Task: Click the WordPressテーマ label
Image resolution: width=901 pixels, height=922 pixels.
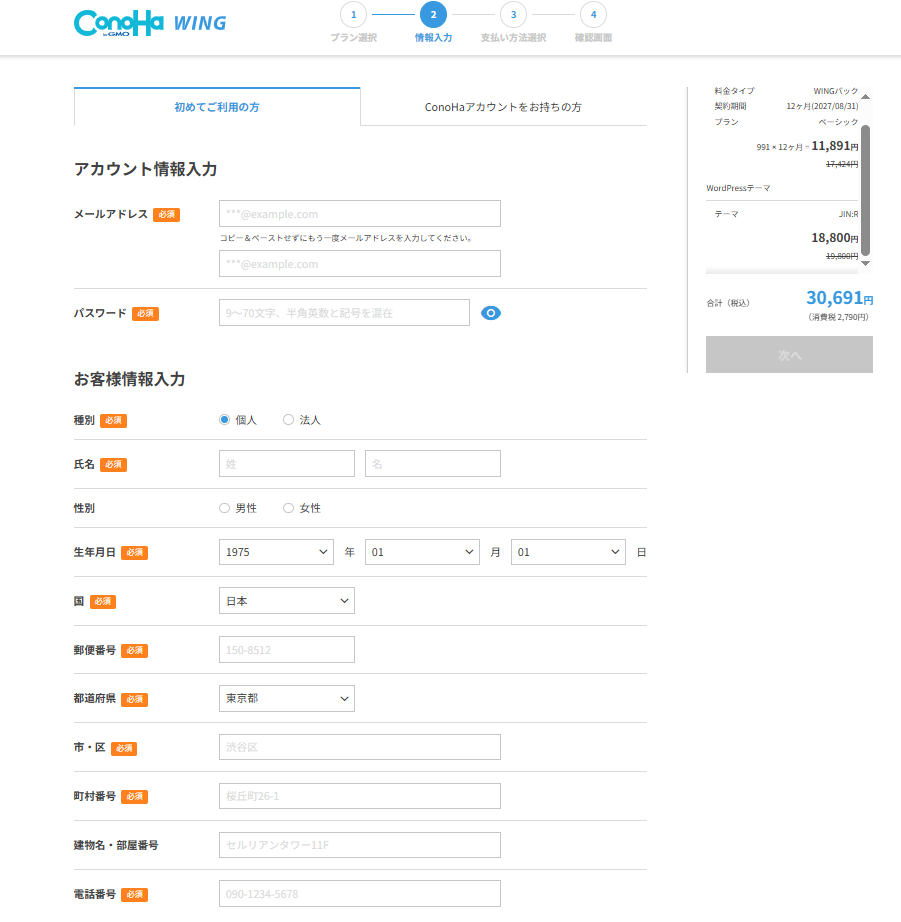Action: click(x=738, y=188)
